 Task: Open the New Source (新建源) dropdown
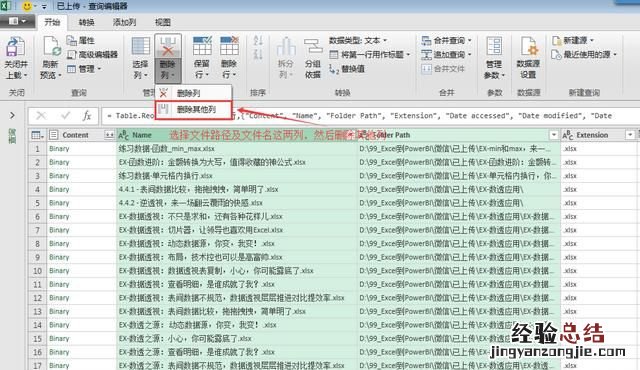click(572, 40)
